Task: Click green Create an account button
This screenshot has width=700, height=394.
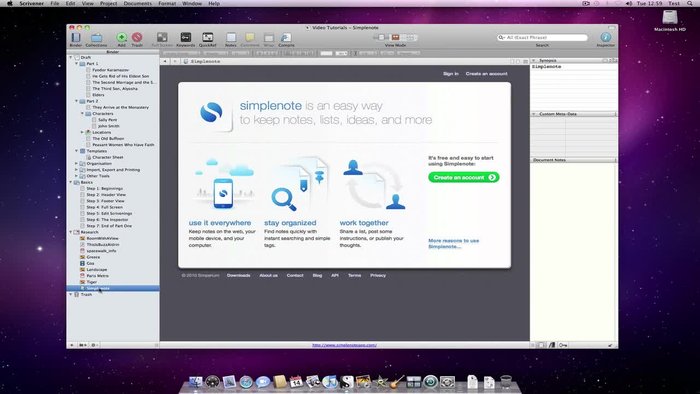Action: pyautogui.click(x=464, y=177)
